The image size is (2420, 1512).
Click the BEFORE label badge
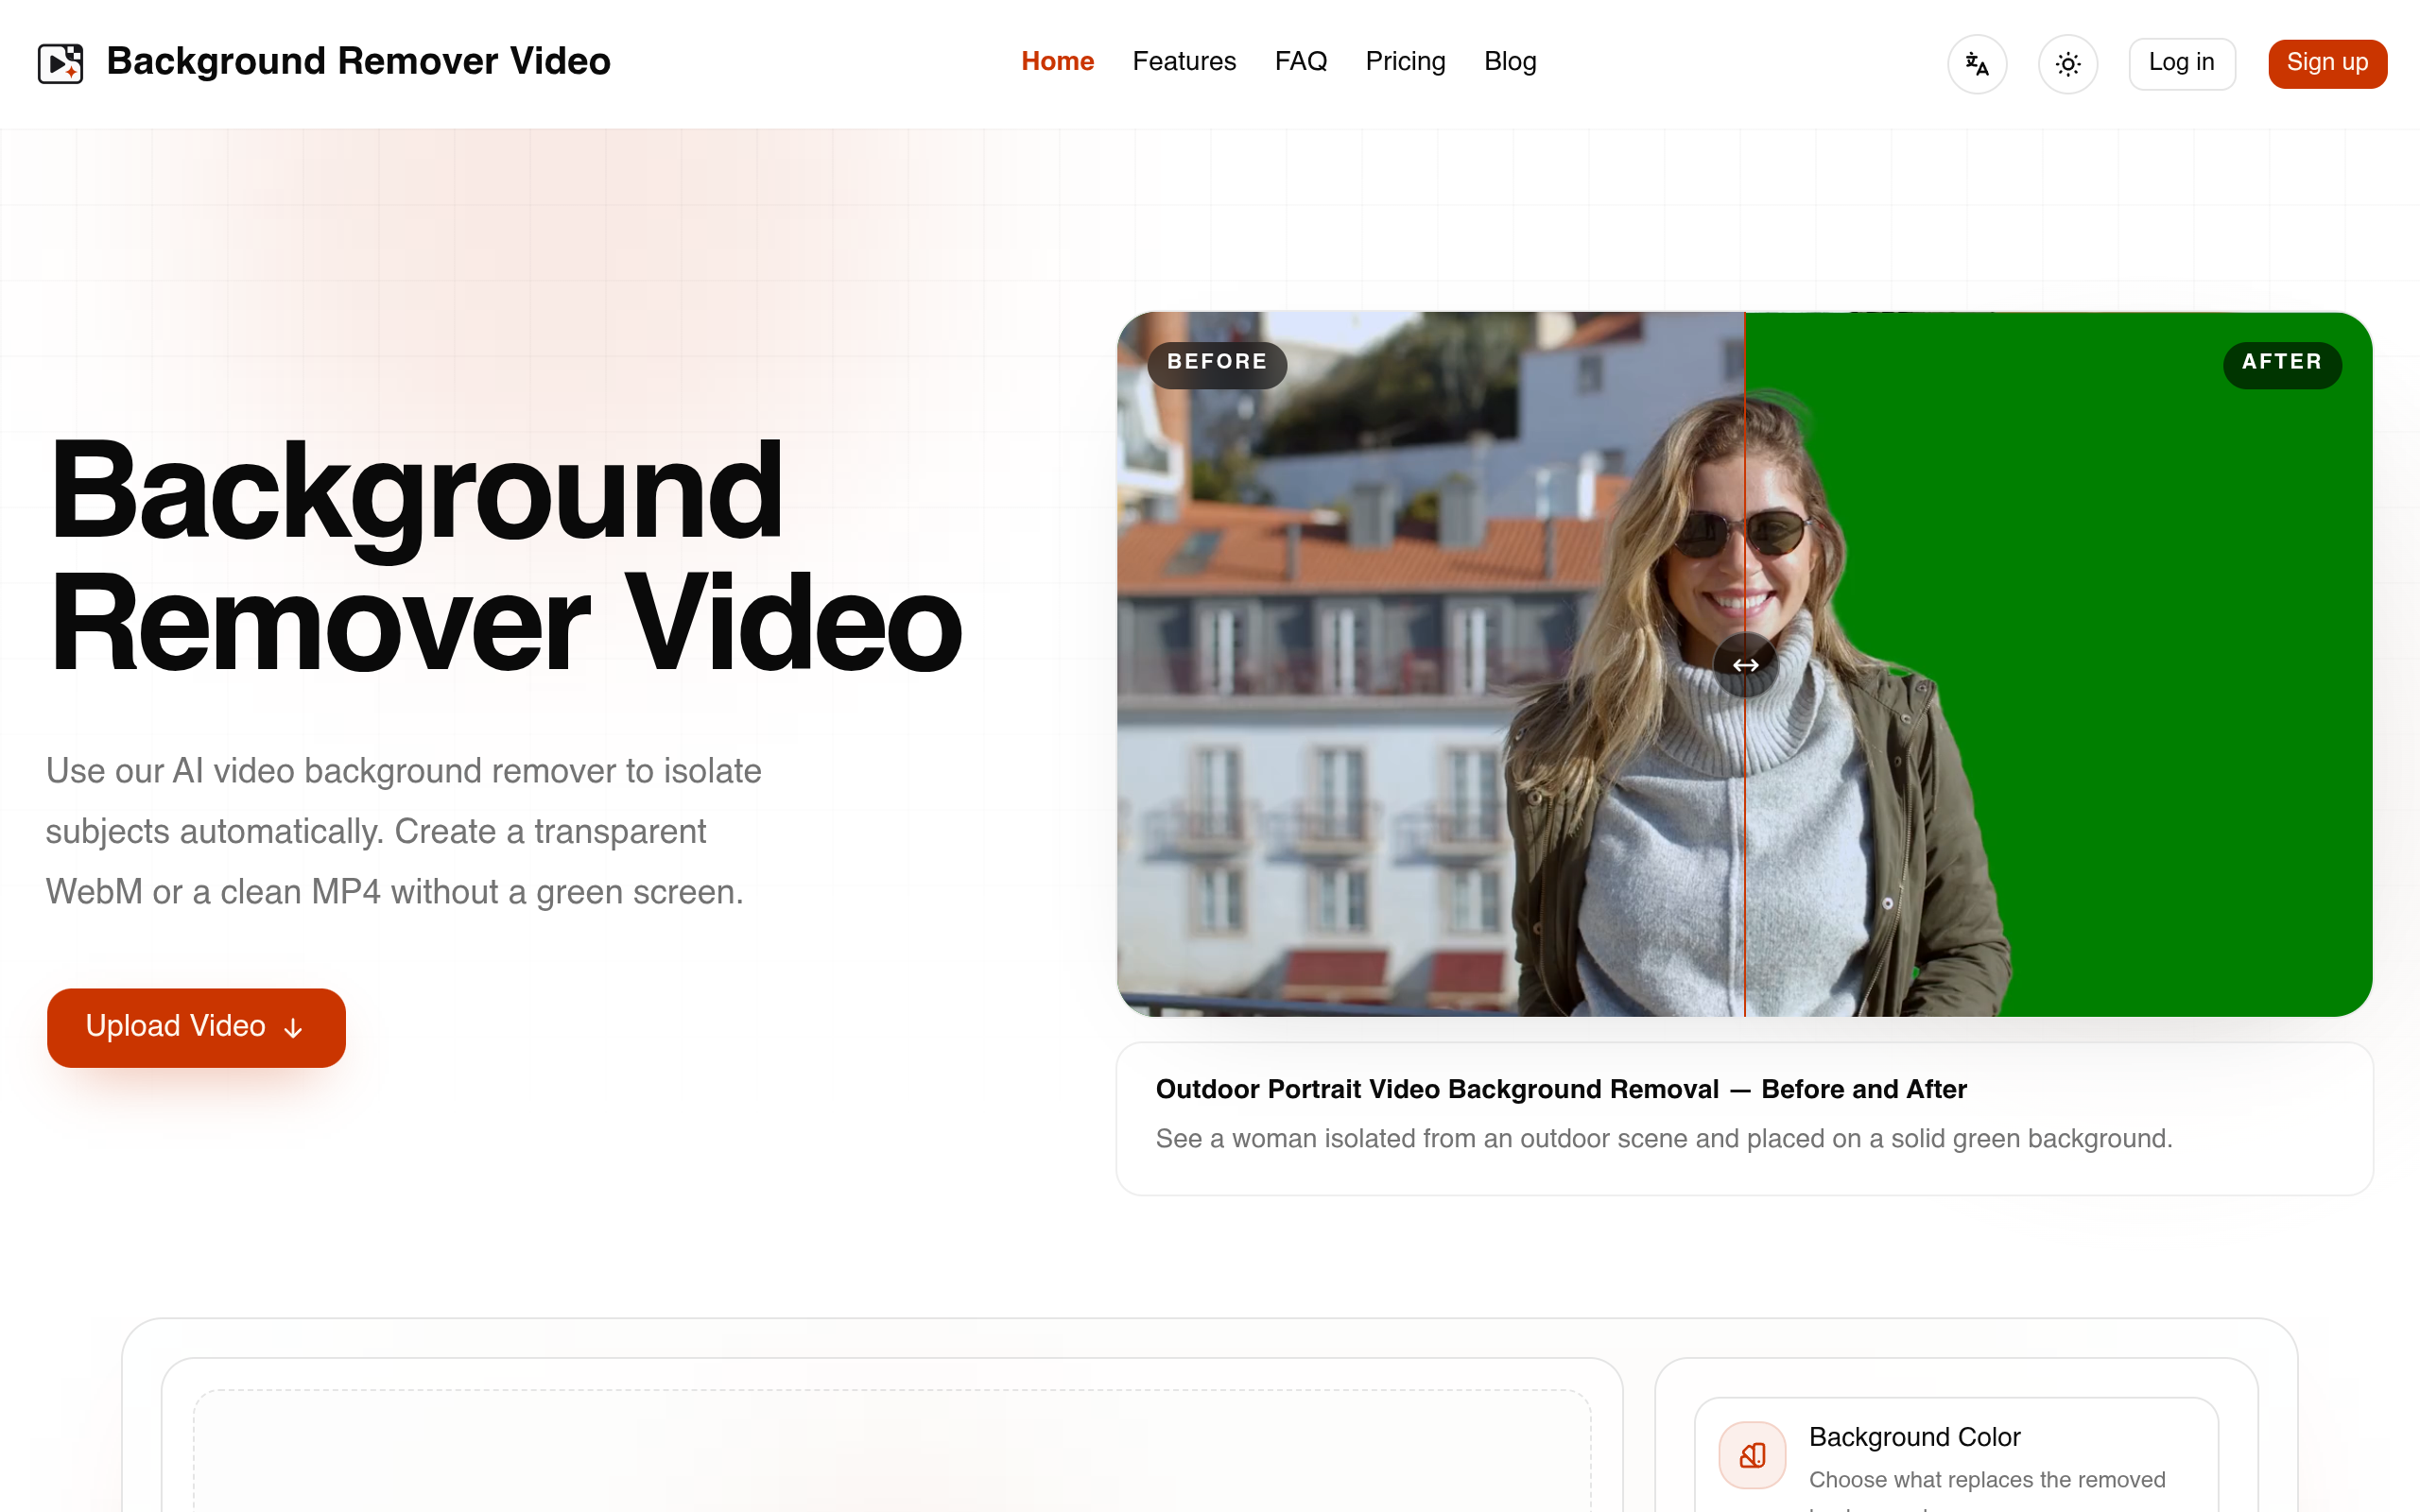pyautogui.click(x=1216, y=363)
